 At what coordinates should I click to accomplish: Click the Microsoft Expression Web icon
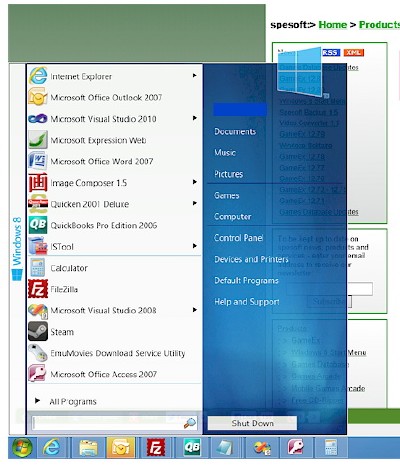point(38,140)
